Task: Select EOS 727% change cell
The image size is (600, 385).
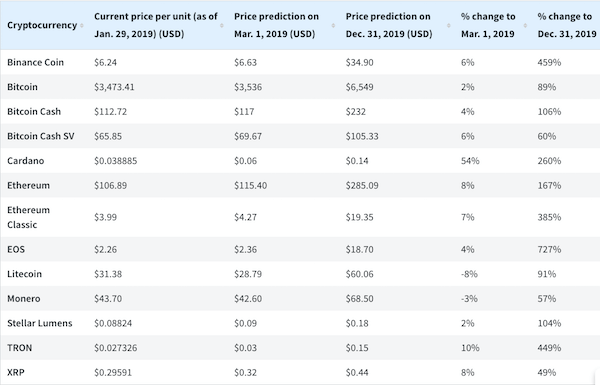Action: pos(549,250)
